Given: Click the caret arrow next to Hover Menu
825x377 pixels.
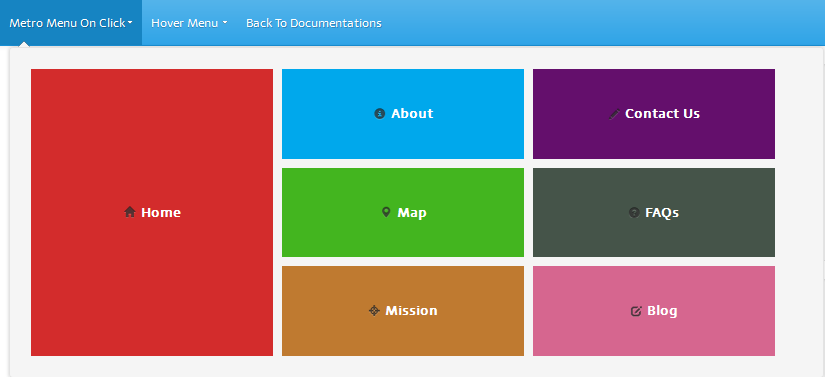Looking at the screenshot, I should point(225,23).
